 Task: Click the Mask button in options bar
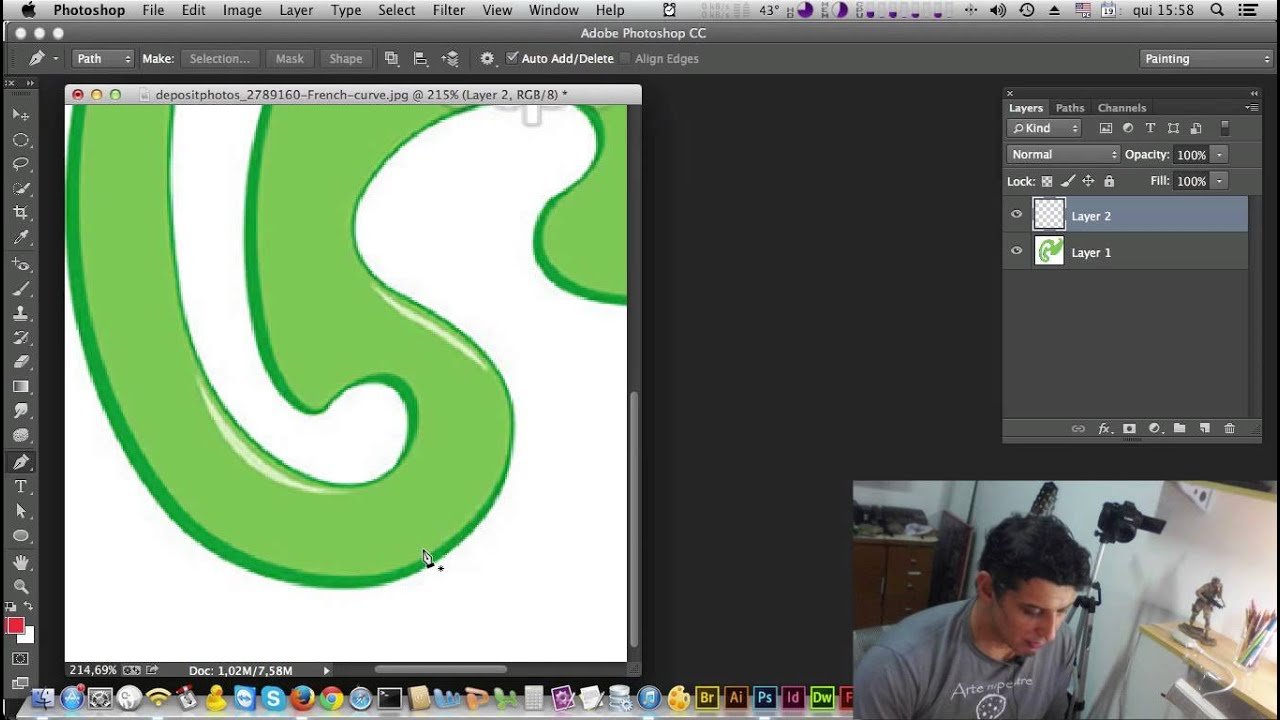[290, 58]
